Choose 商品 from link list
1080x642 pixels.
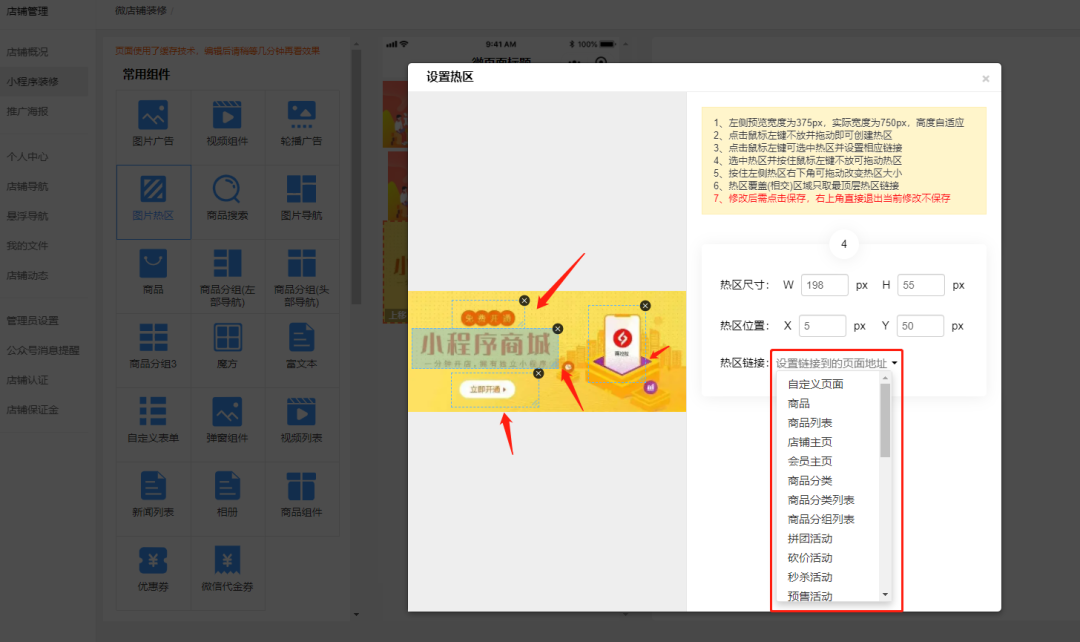click(x=799, y=403)
